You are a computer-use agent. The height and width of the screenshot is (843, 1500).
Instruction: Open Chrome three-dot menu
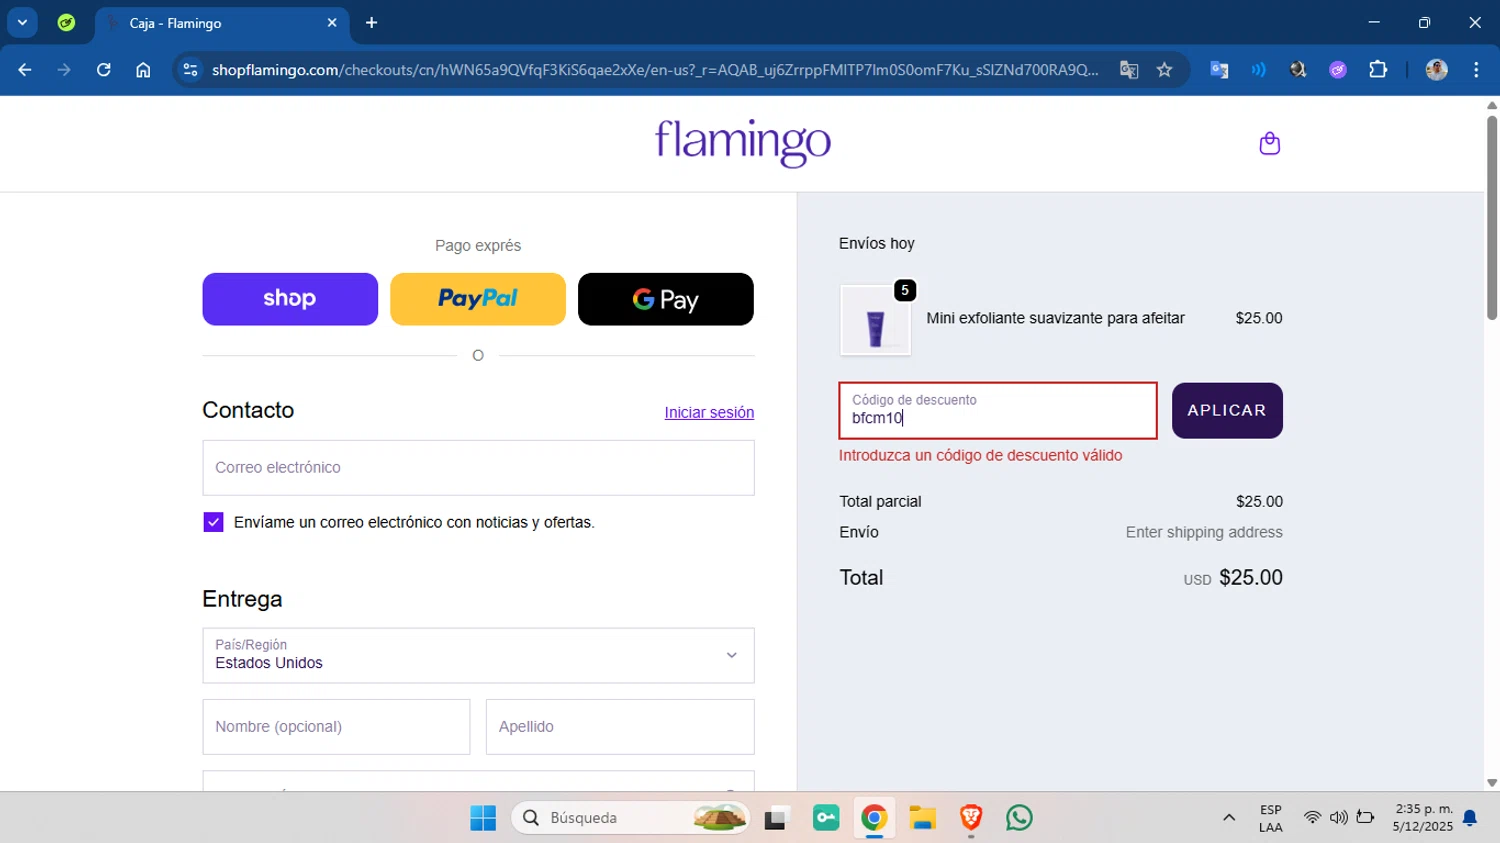[1476, 70]
